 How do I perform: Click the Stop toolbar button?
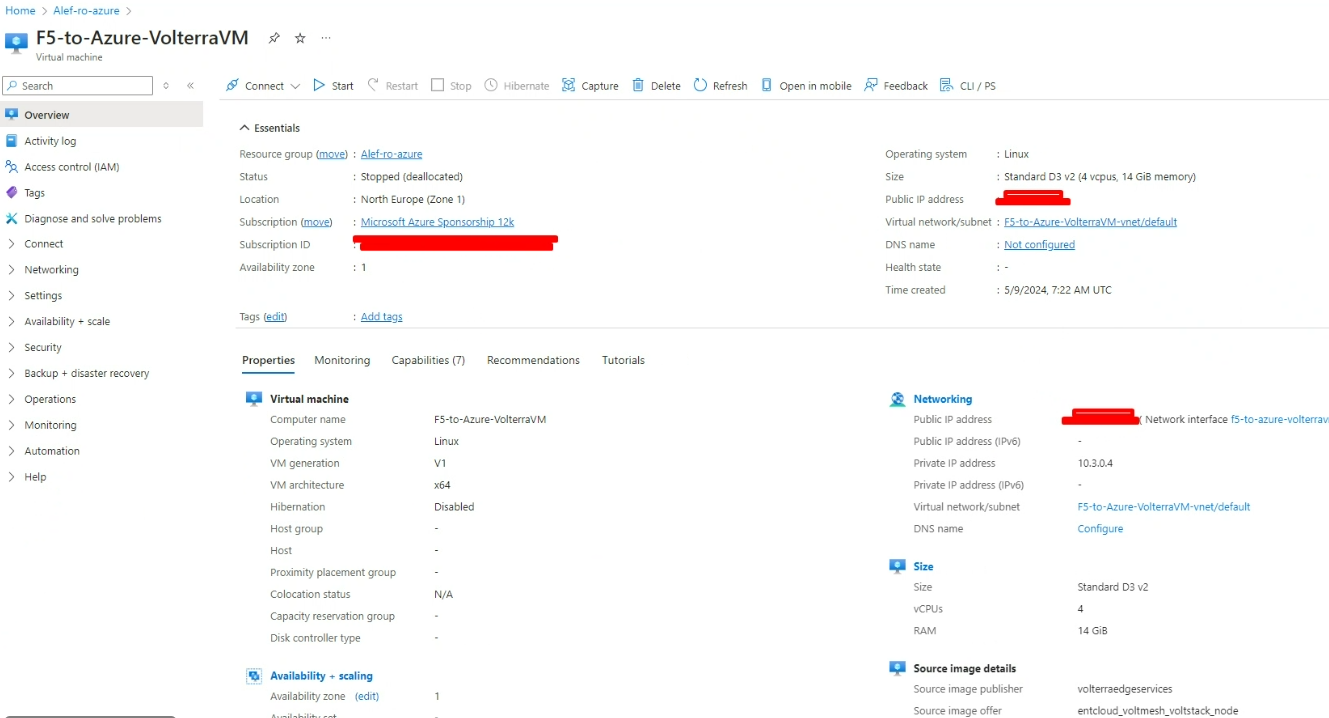[451, 86]
